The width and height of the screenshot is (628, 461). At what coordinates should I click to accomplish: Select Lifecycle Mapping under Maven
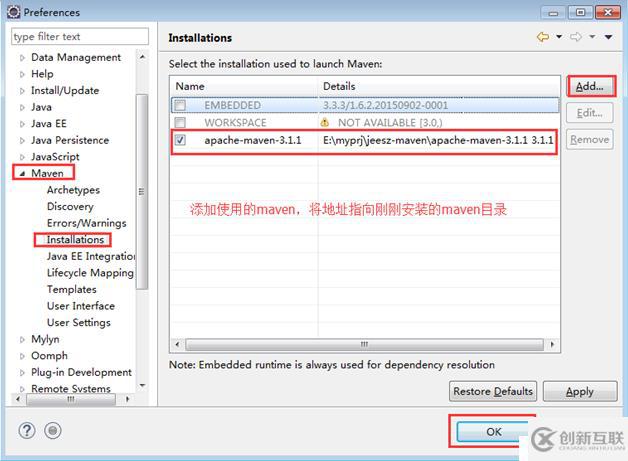point(90,273)
